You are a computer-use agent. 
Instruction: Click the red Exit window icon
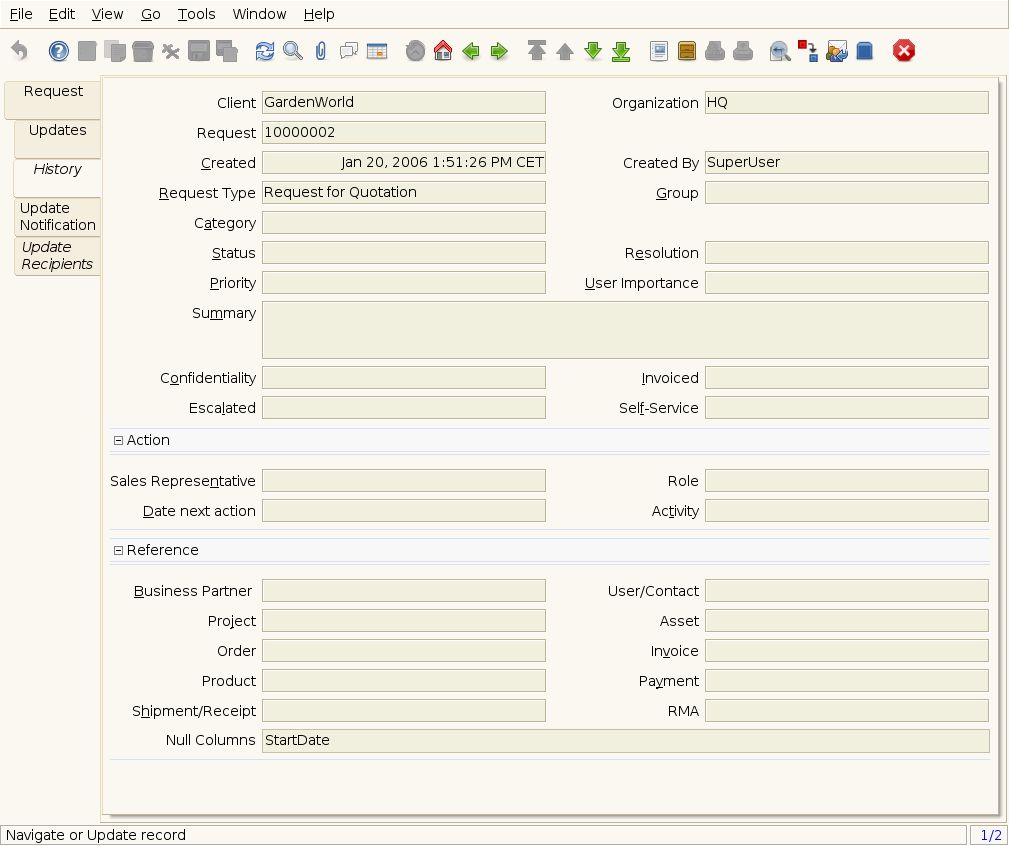click(x=904, y=51)
